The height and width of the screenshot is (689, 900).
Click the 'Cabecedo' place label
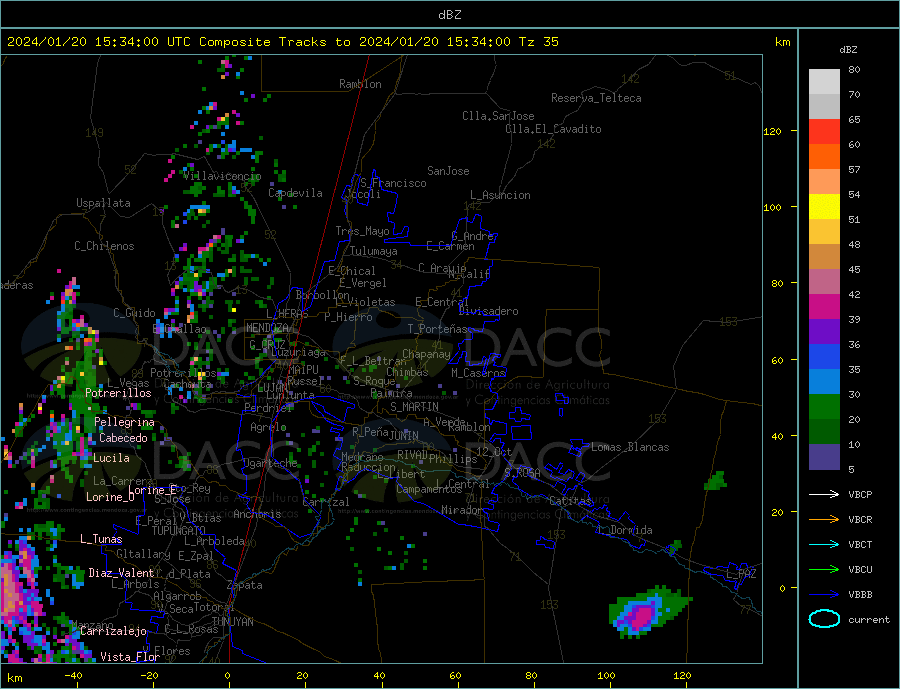tap(123, 438)
